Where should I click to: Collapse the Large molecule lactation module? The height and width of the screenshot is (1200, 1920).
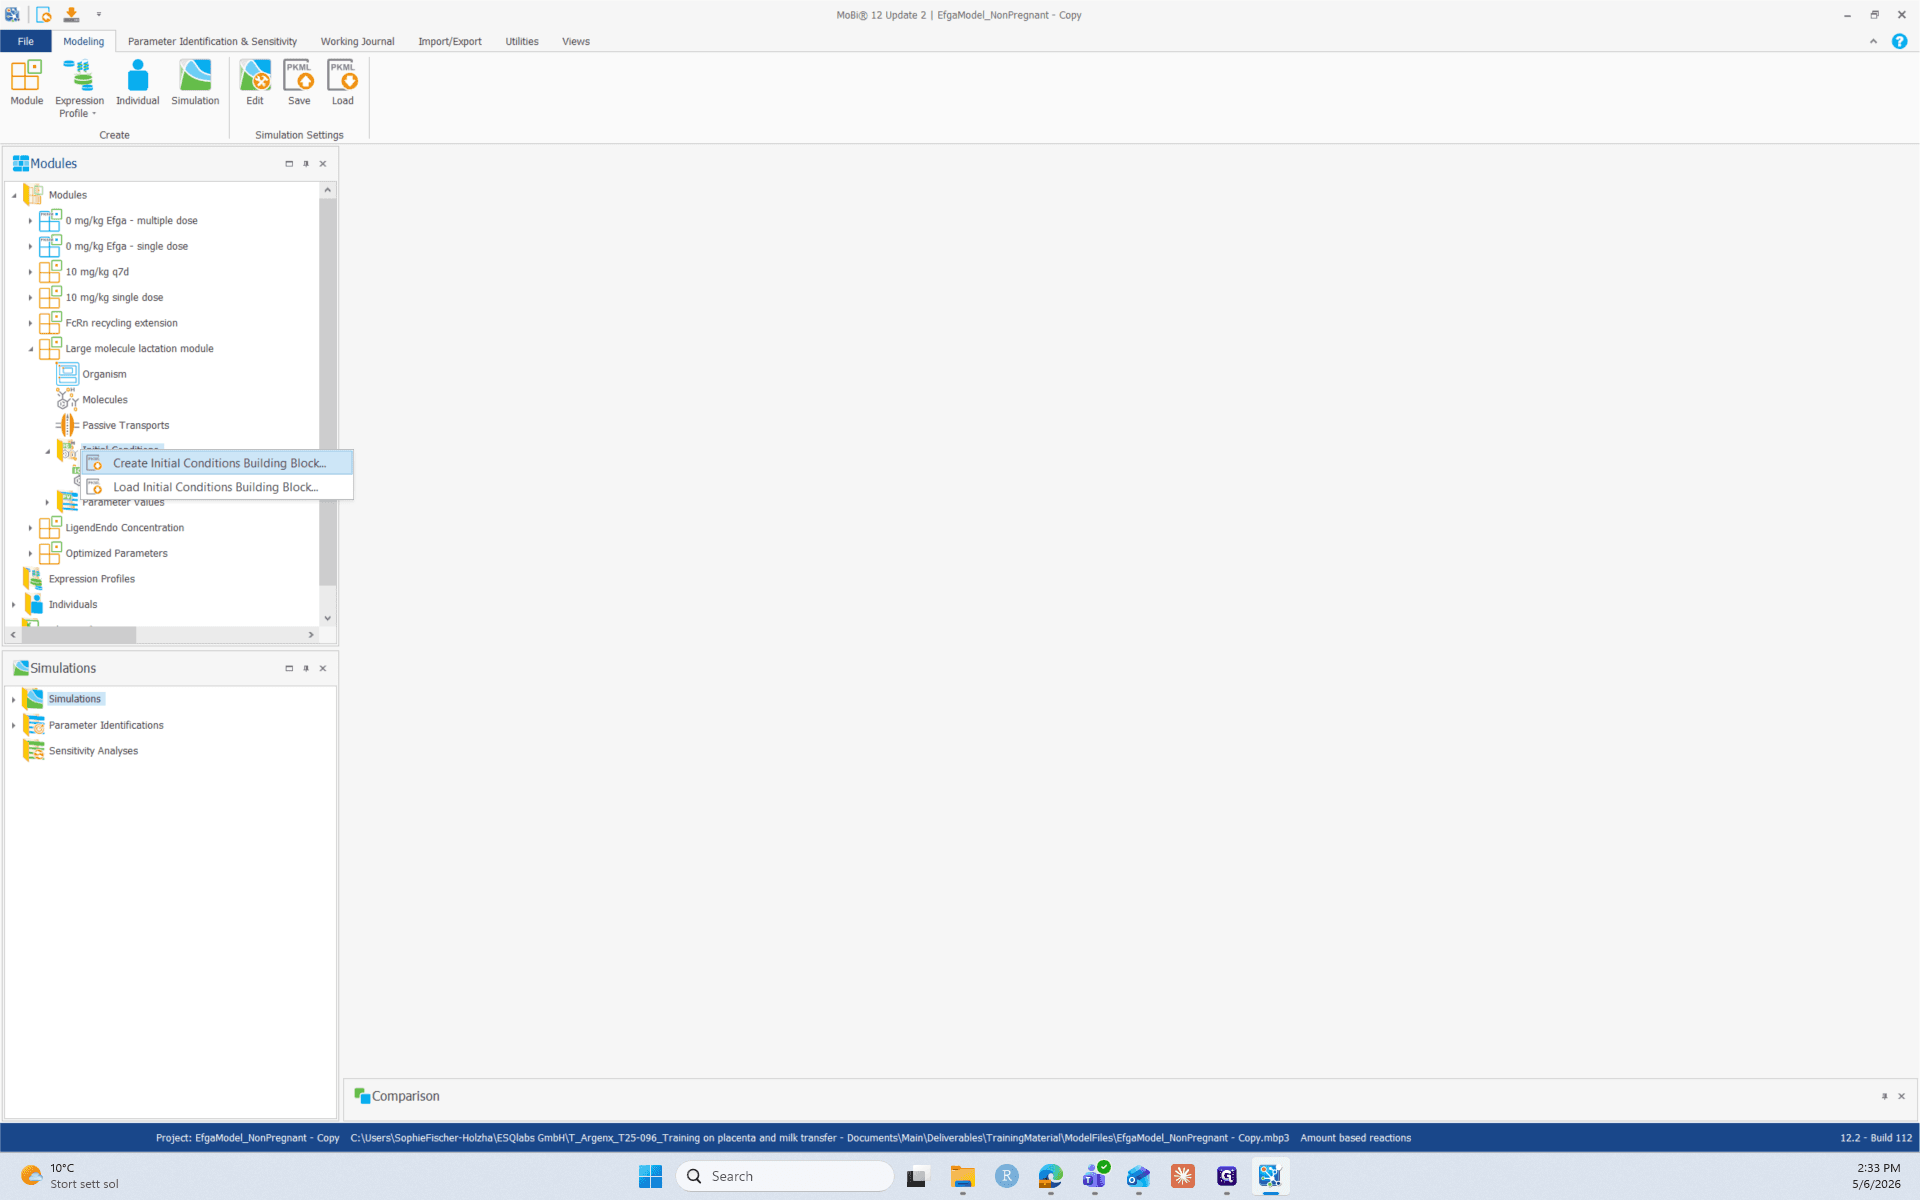click(30, 349)
